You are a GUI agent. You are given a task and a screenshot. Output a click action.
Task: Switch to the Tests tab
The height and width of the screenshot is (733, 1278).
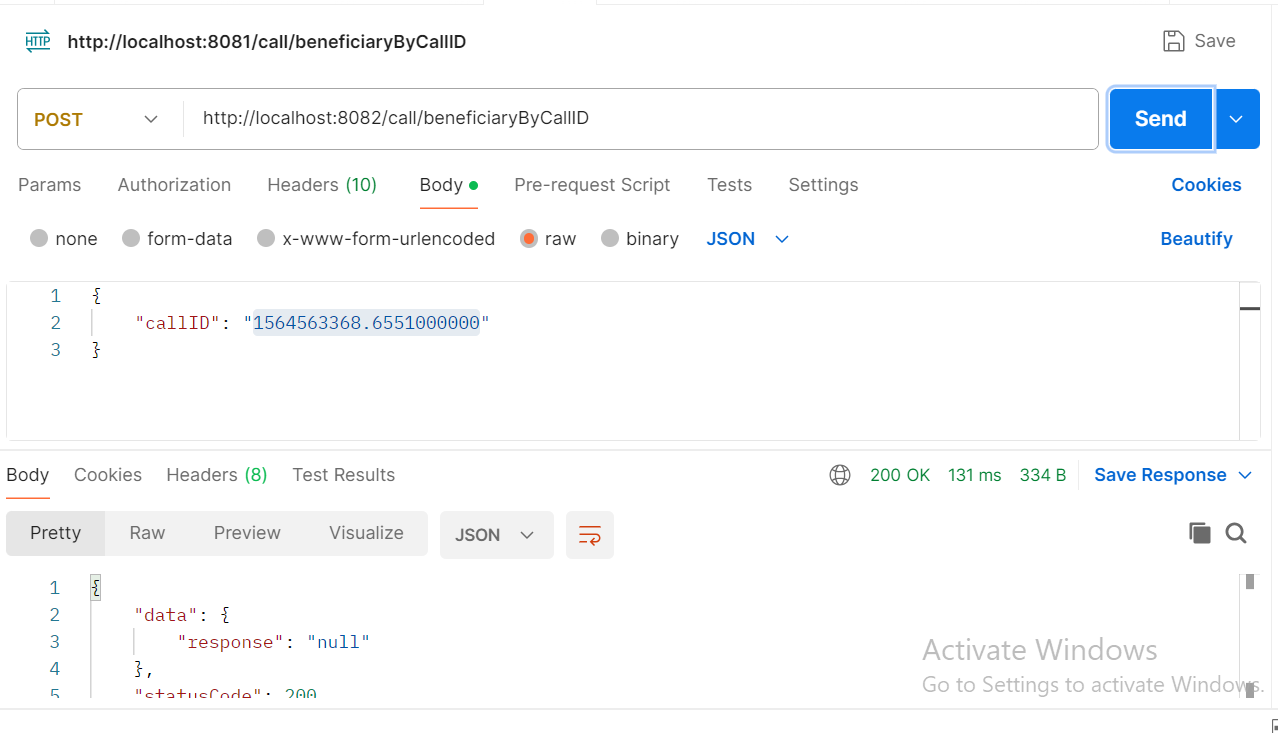click(729, 185)
